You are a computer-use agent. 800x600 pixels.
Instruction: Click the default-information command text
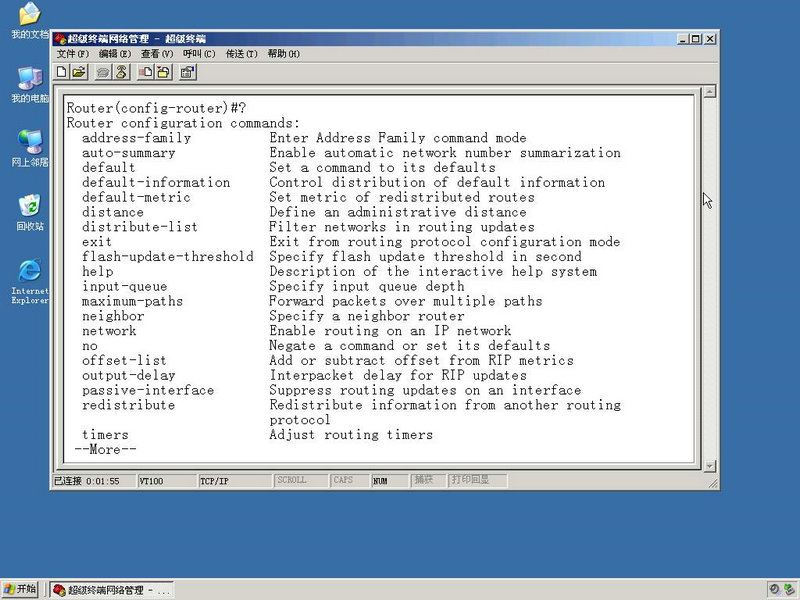[x=156, y=183]
